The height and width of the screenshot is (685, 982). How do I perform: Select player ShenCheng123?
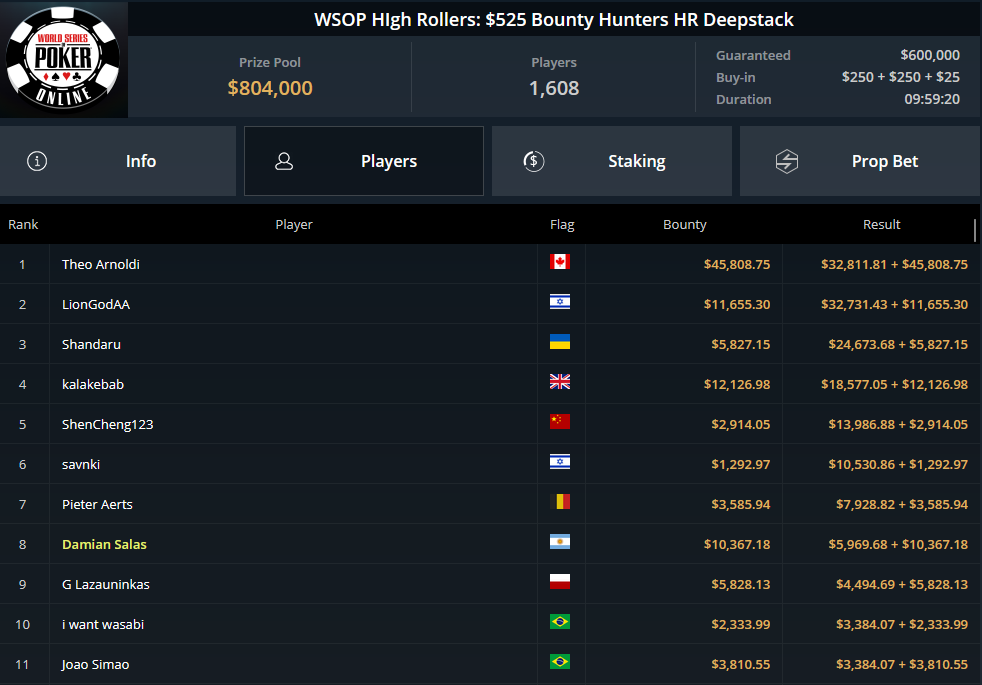108,425
